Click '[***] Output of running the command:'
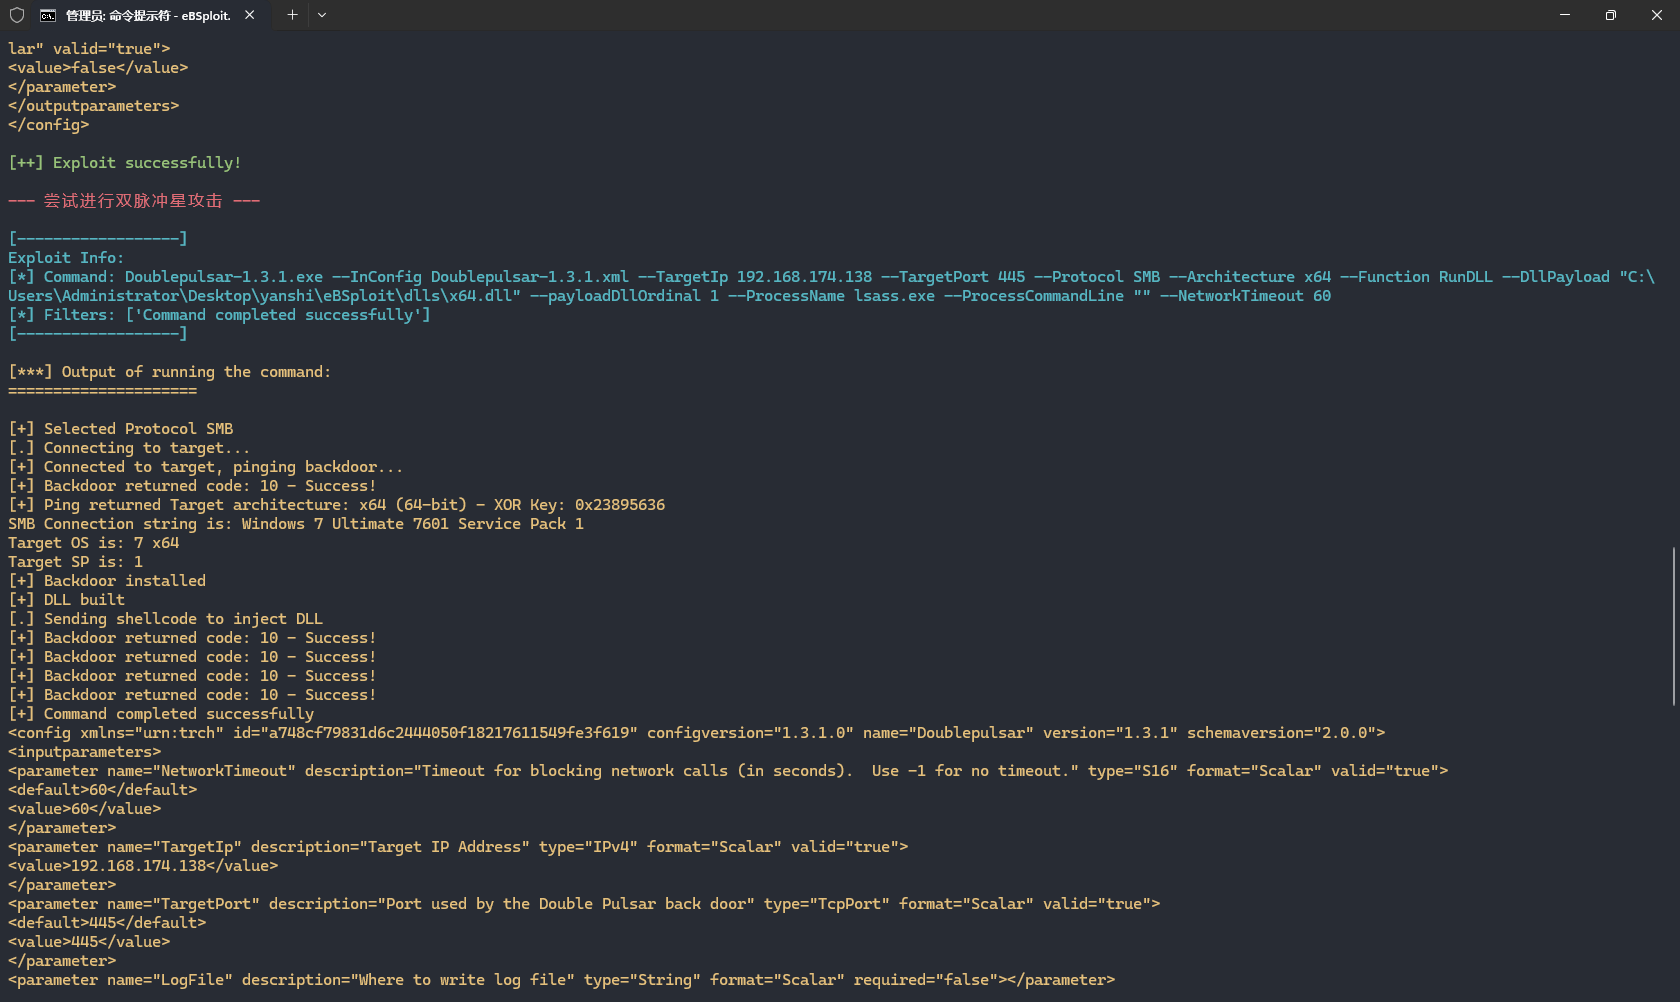This screenshot has width=1680, height=1002. pyautogui.click(x=170, y=372)
